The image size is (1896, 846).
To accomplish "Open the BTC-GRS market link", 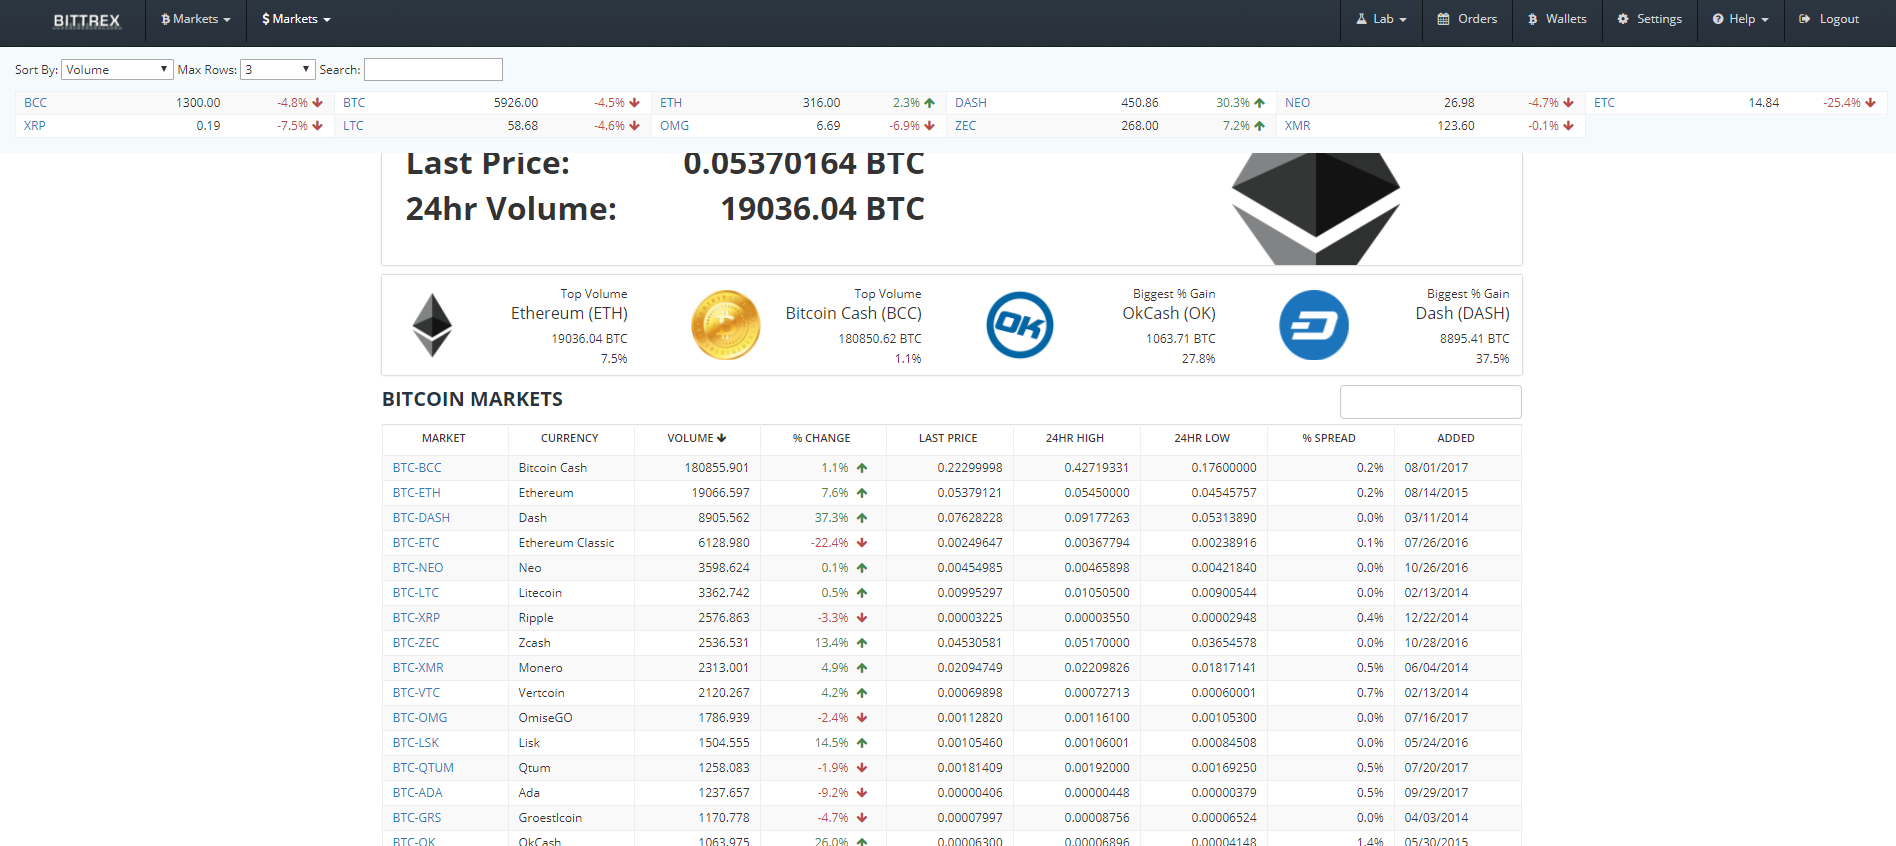I will (x=417, y=818).
